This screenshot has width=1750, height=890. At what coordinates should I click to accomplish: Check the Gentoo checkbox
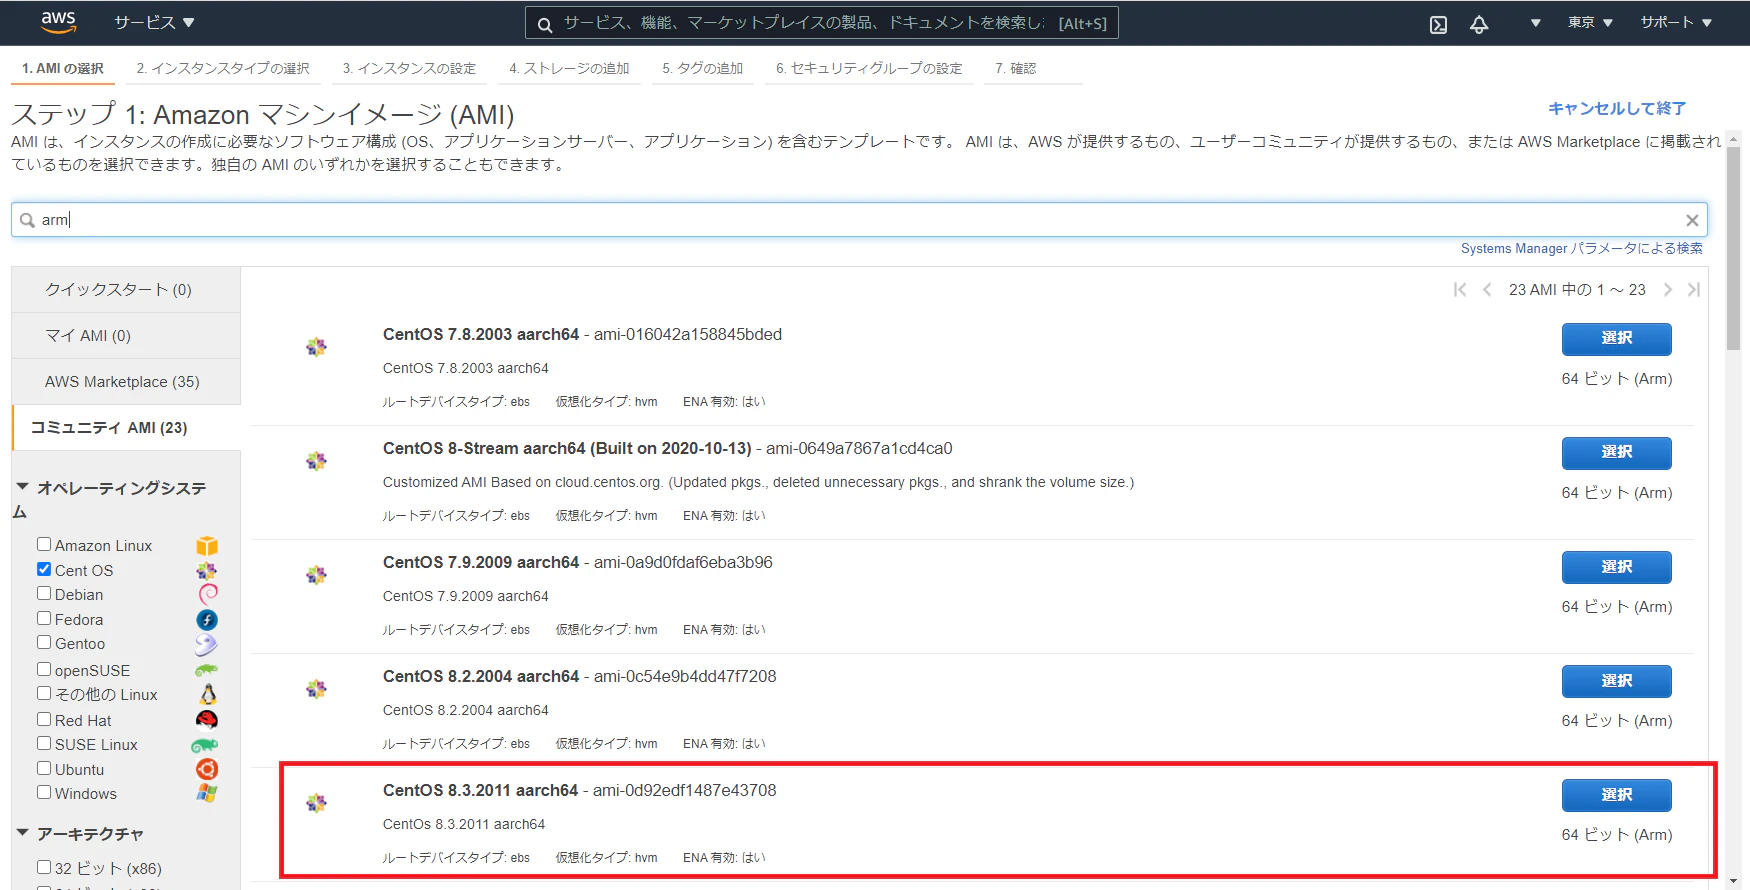(44, 642)
